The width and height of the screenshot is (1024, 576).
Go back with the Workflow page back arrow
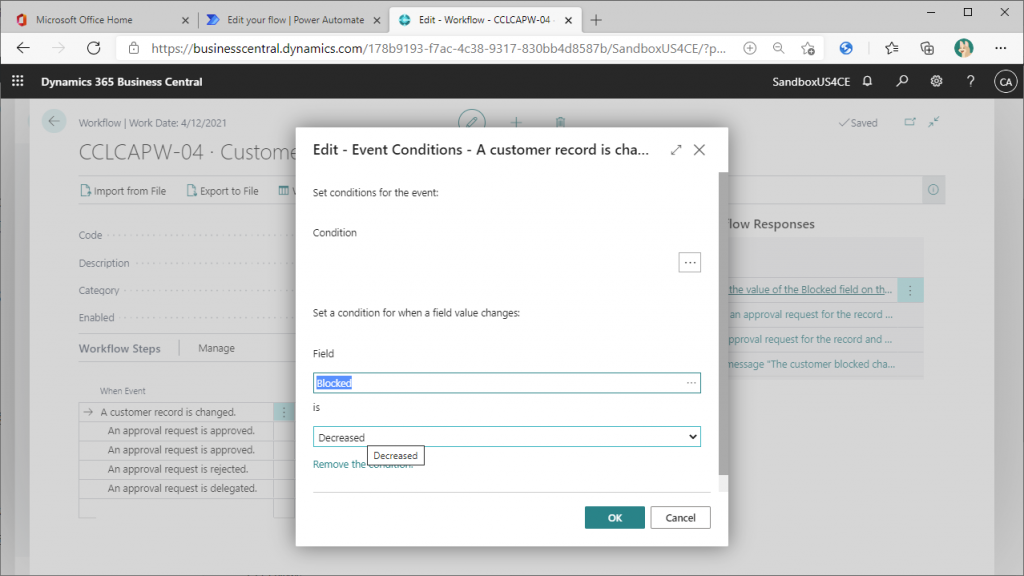point(54,121)
